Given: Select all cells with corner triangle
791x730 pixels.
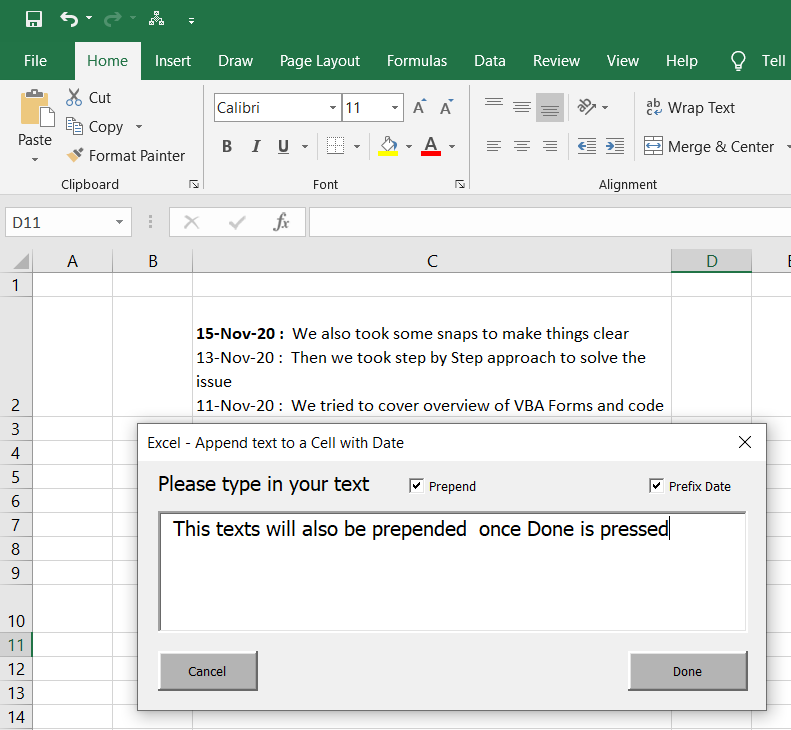Looking at the screenshot, I should tap(20, 261).
